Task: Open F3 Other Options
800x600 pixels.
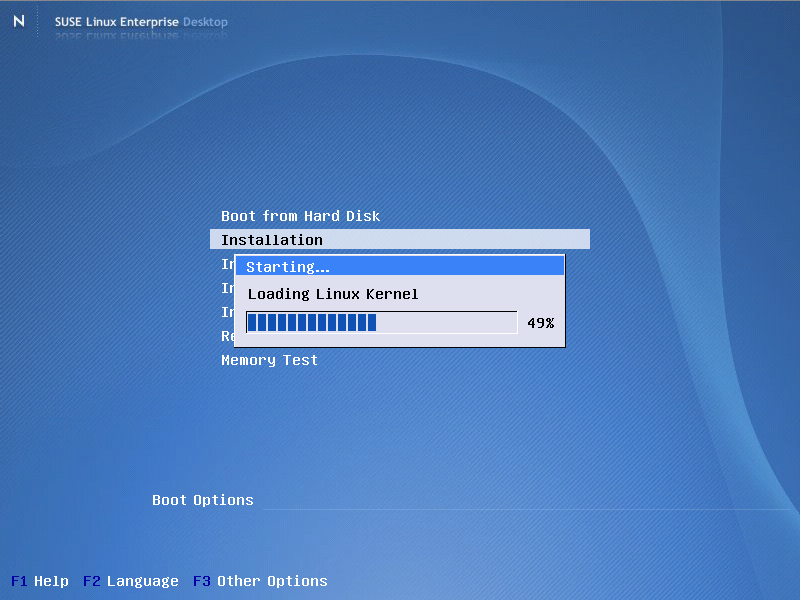Action: click(x=260, y=581)
